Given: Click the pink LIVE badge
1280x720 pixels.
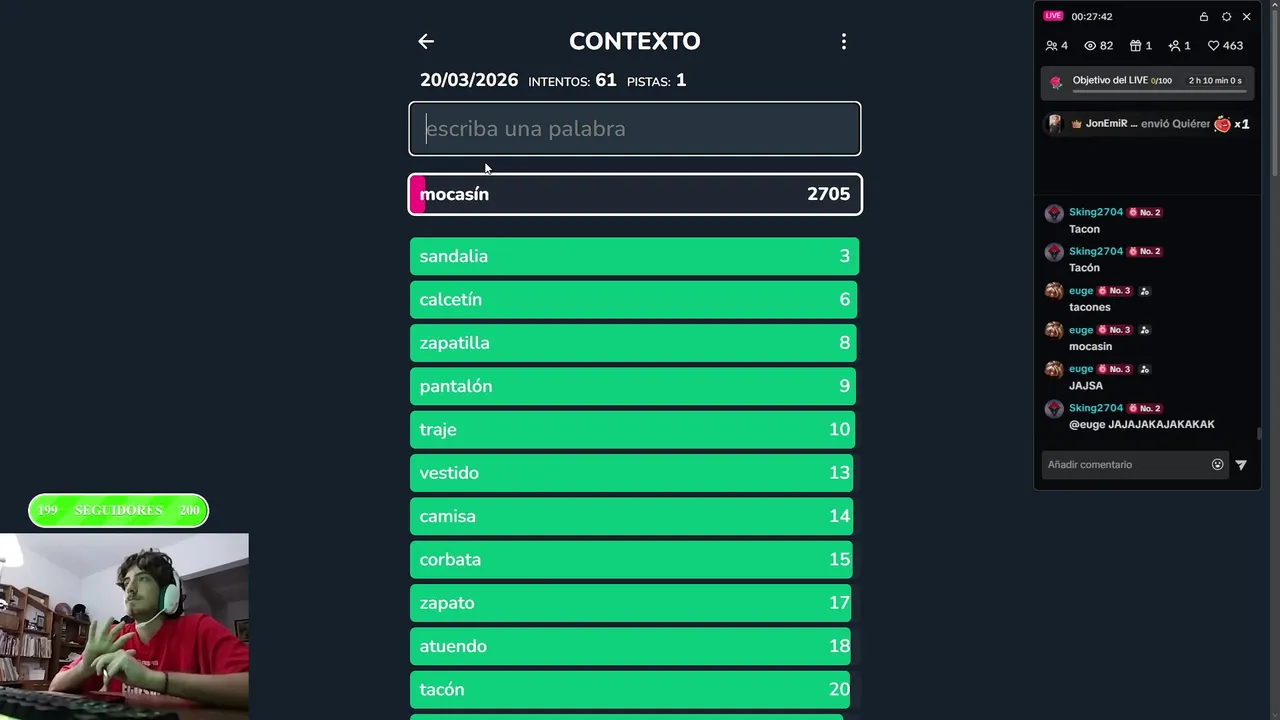Looking at the screenshot, I should pos(1053,16).
